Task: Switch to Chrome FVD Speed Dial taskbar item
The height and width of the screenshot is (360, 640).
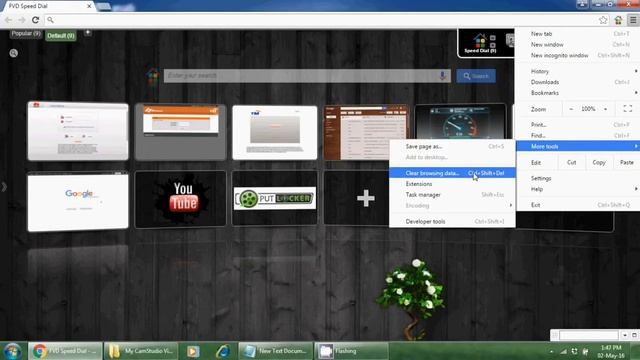Action: (x=65, y=351)
